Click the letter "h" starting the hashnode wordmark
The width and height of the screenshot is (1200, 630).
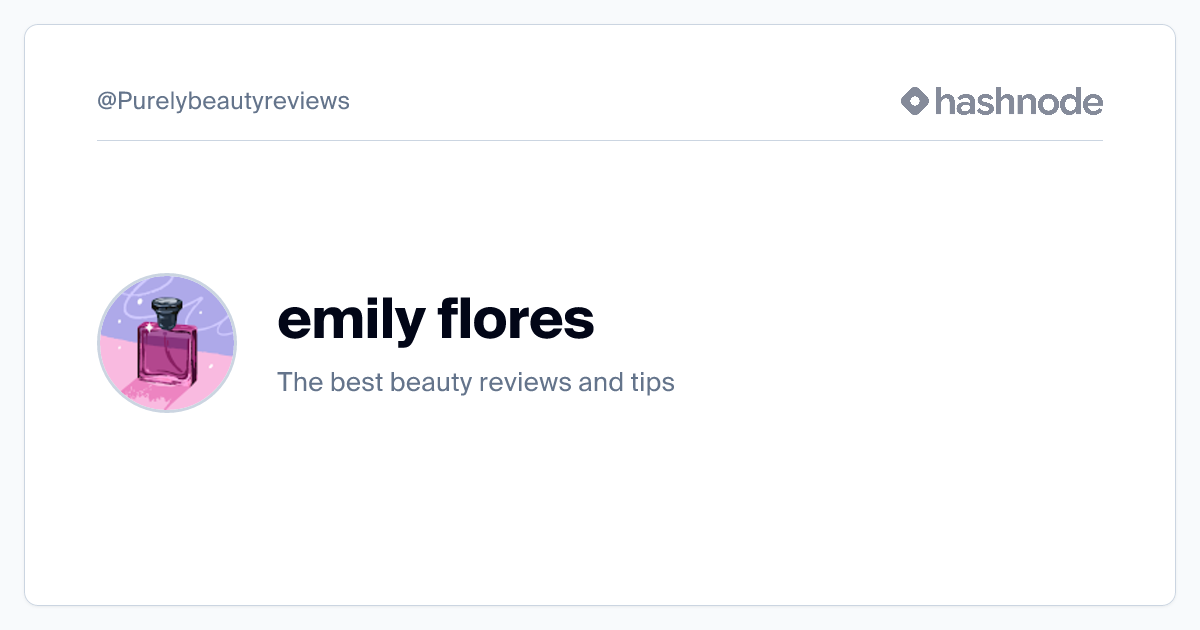pyautogui.click(x=944, y=101)
